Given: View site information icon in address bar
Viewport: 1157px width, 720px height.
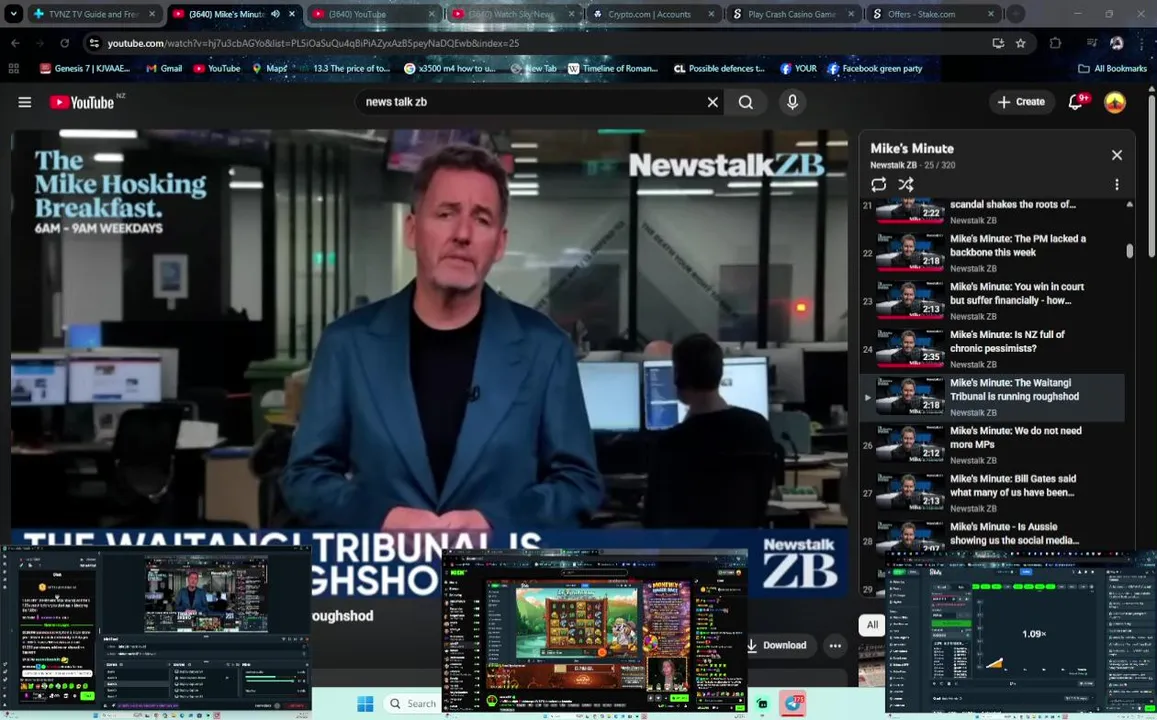Looking at the screenshot, I should pos(94,44).
